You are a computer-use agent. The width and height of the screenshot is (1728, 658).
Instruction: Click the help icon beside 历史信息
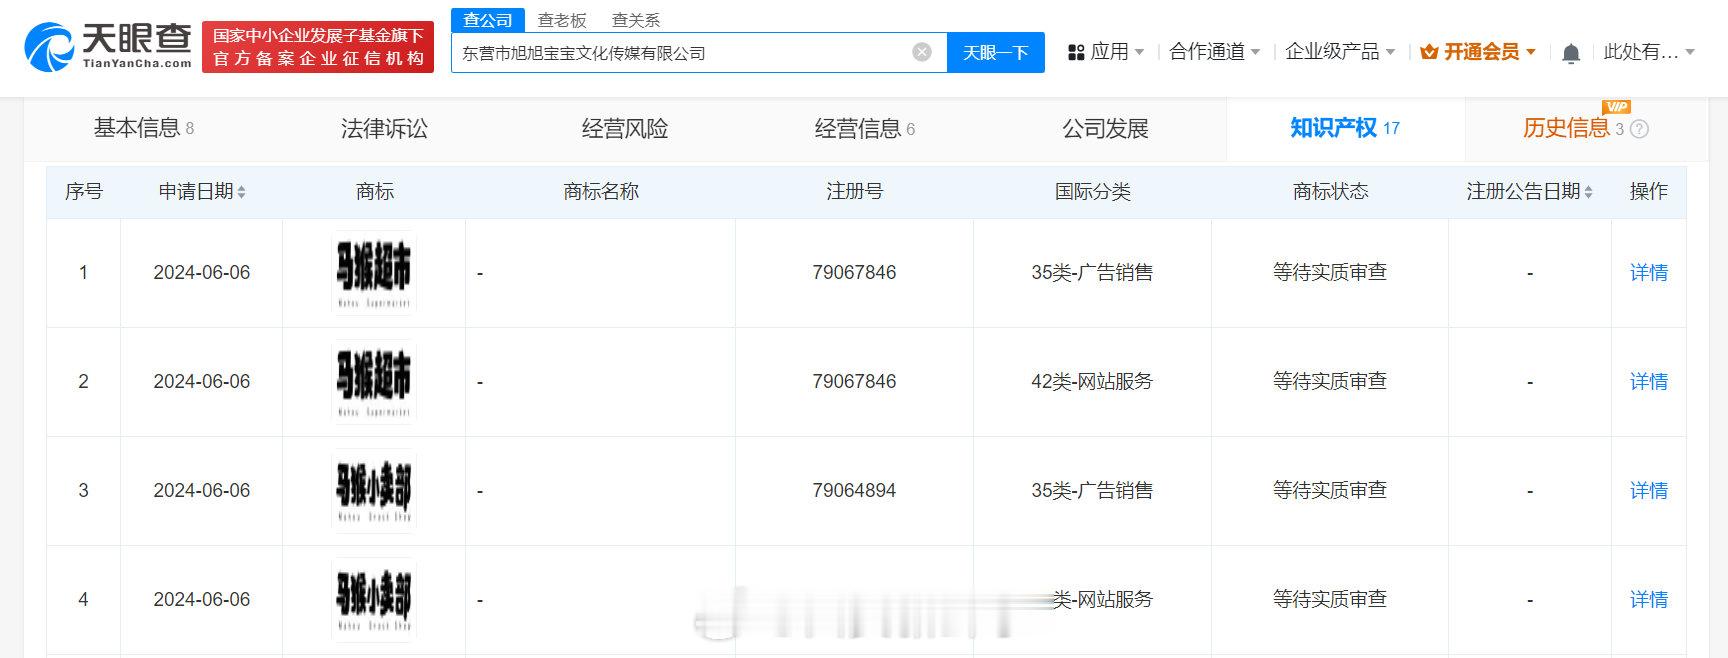tap(1639, 129)
